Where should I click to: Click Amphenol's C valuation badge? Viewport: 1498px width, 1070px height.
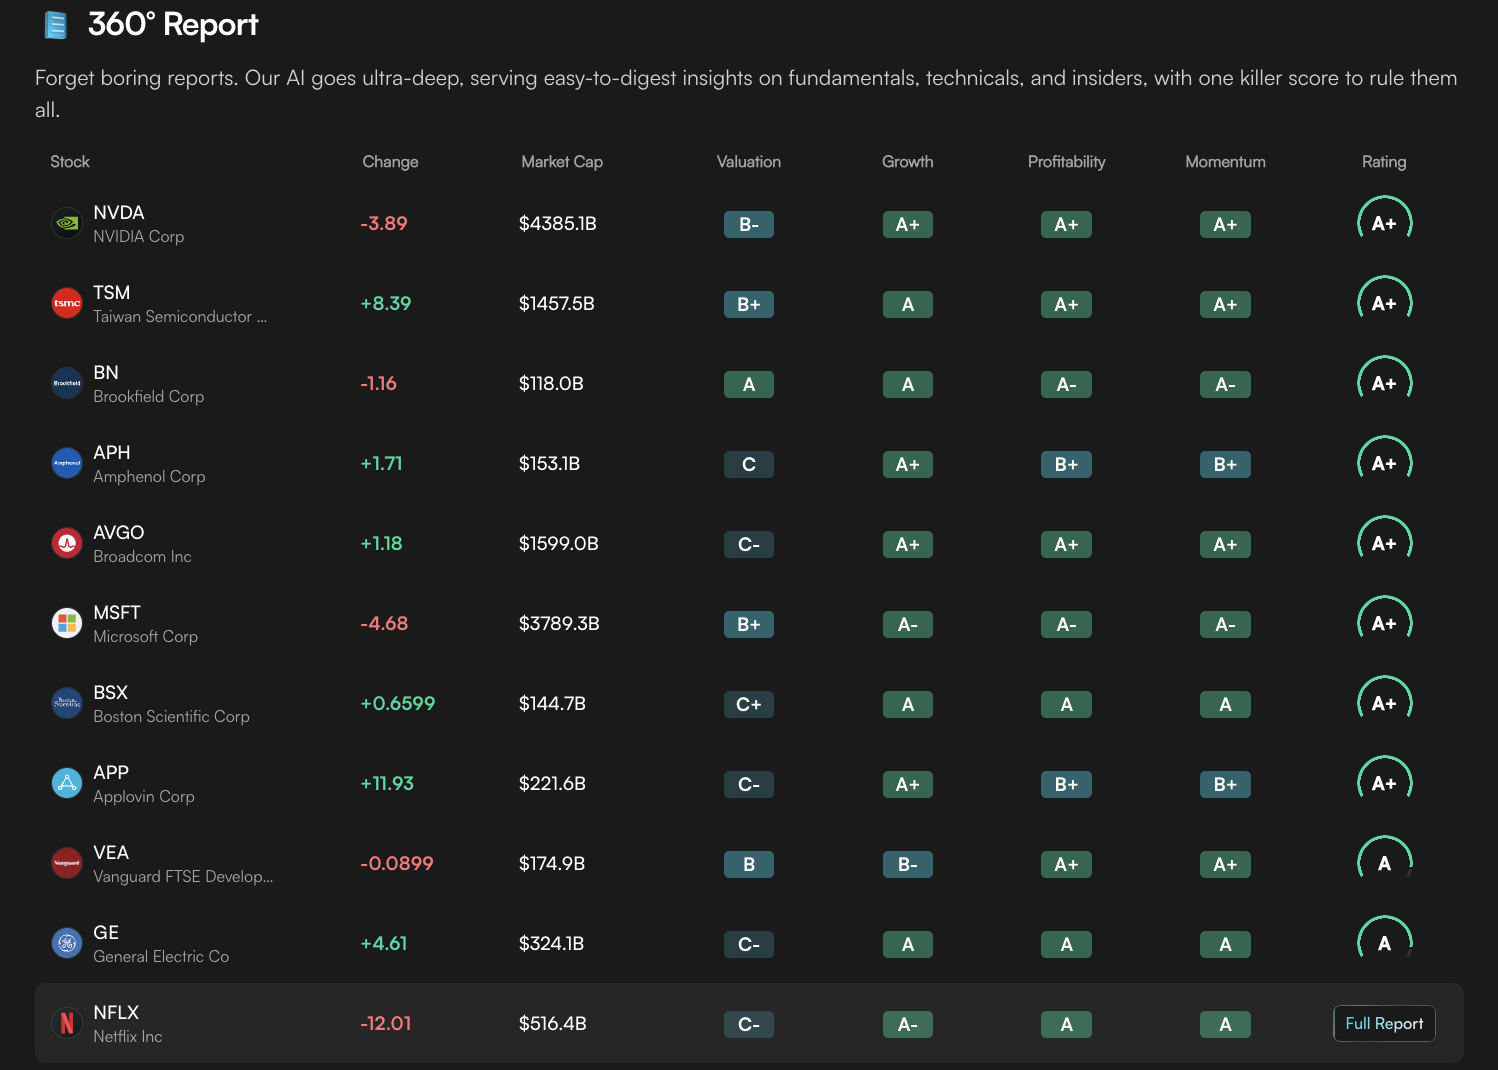tap(748, 465)
